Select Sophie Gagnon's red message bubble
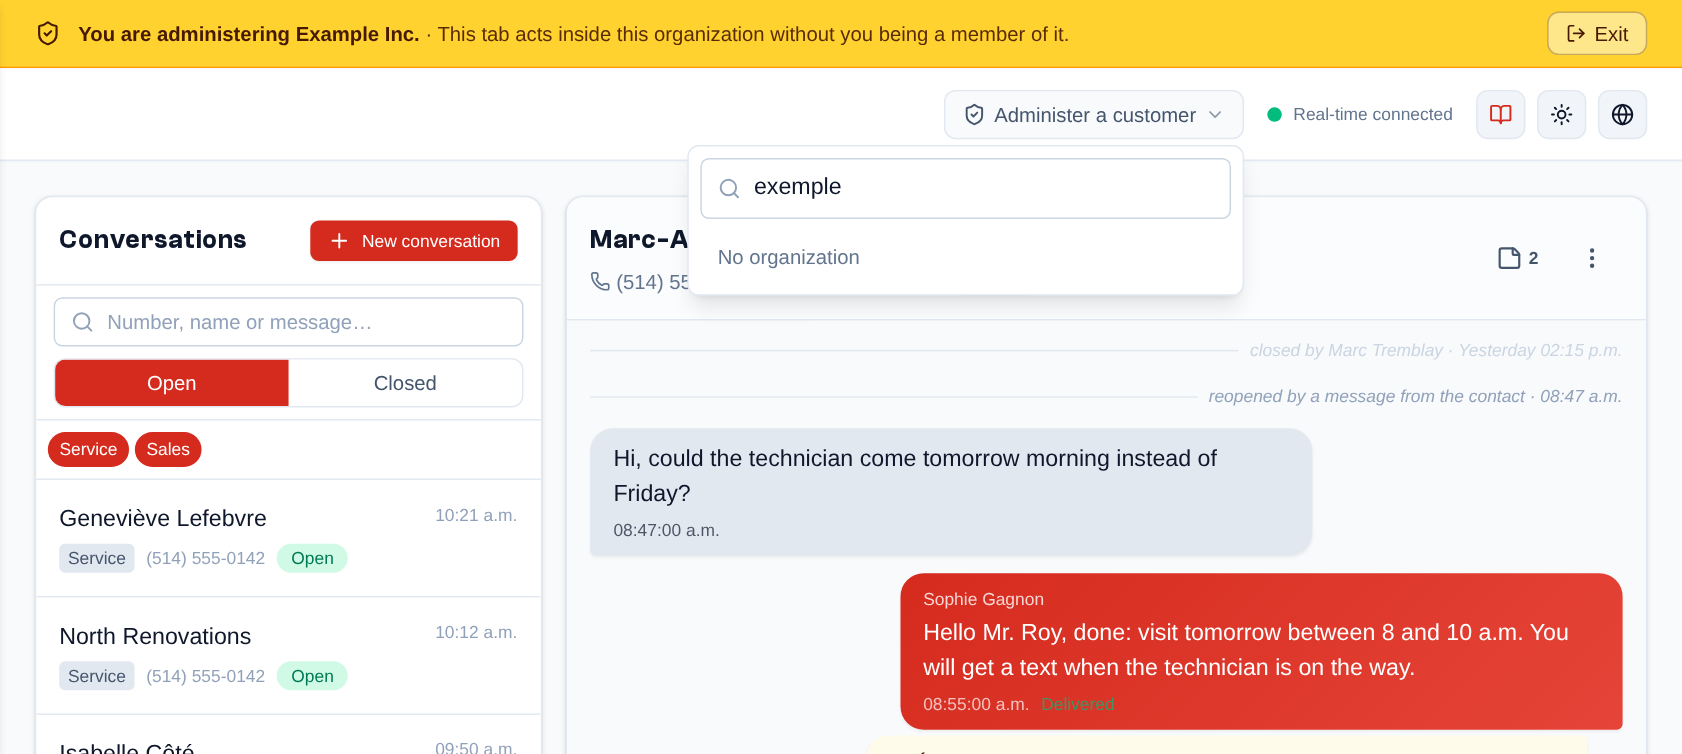The height and width of the screenshot is (754, 1682). (1261, 651)
